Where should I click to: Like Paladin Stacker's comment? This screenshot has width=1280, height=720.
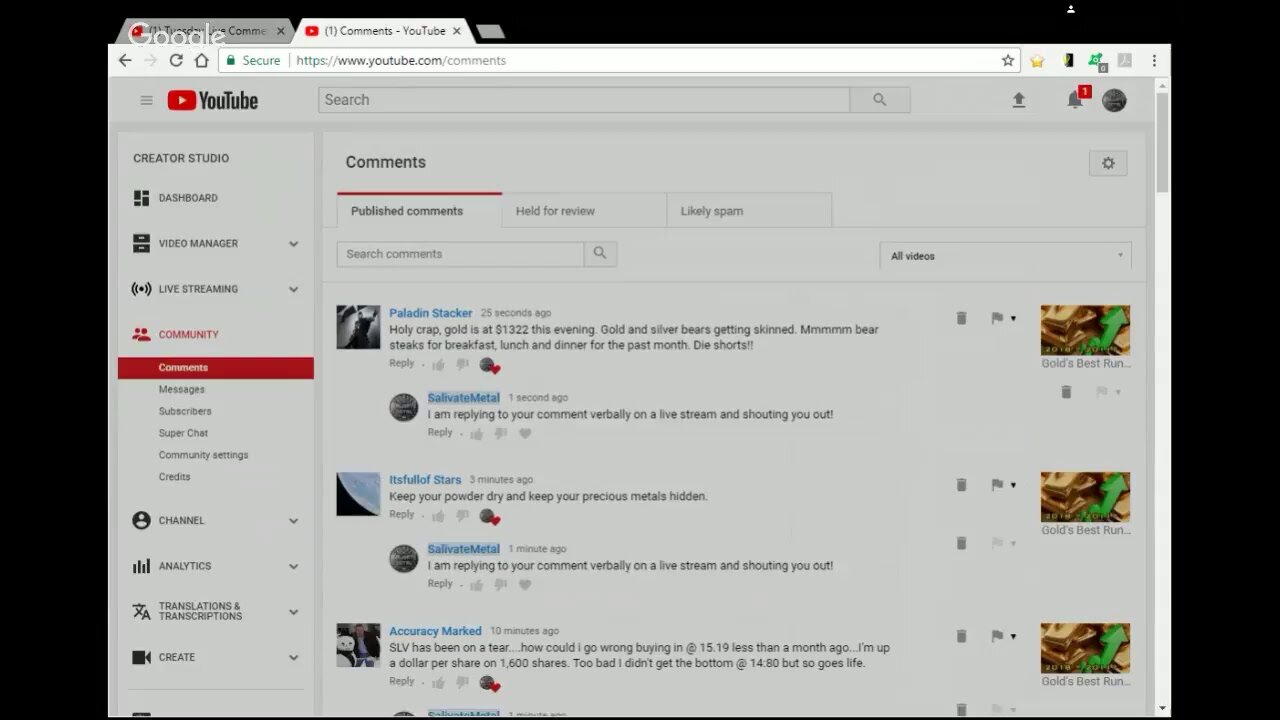(x=438, y=365)
